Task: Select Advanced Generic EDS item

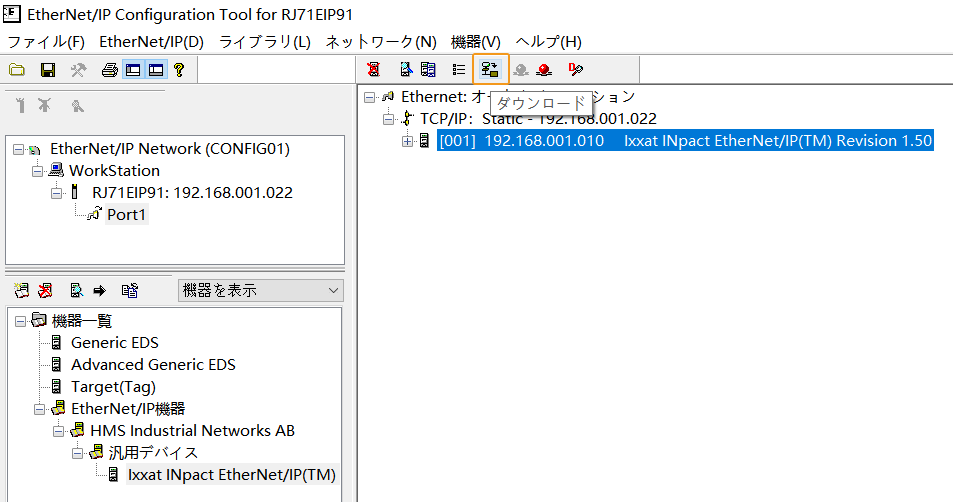Action: (x=153, y=365)
